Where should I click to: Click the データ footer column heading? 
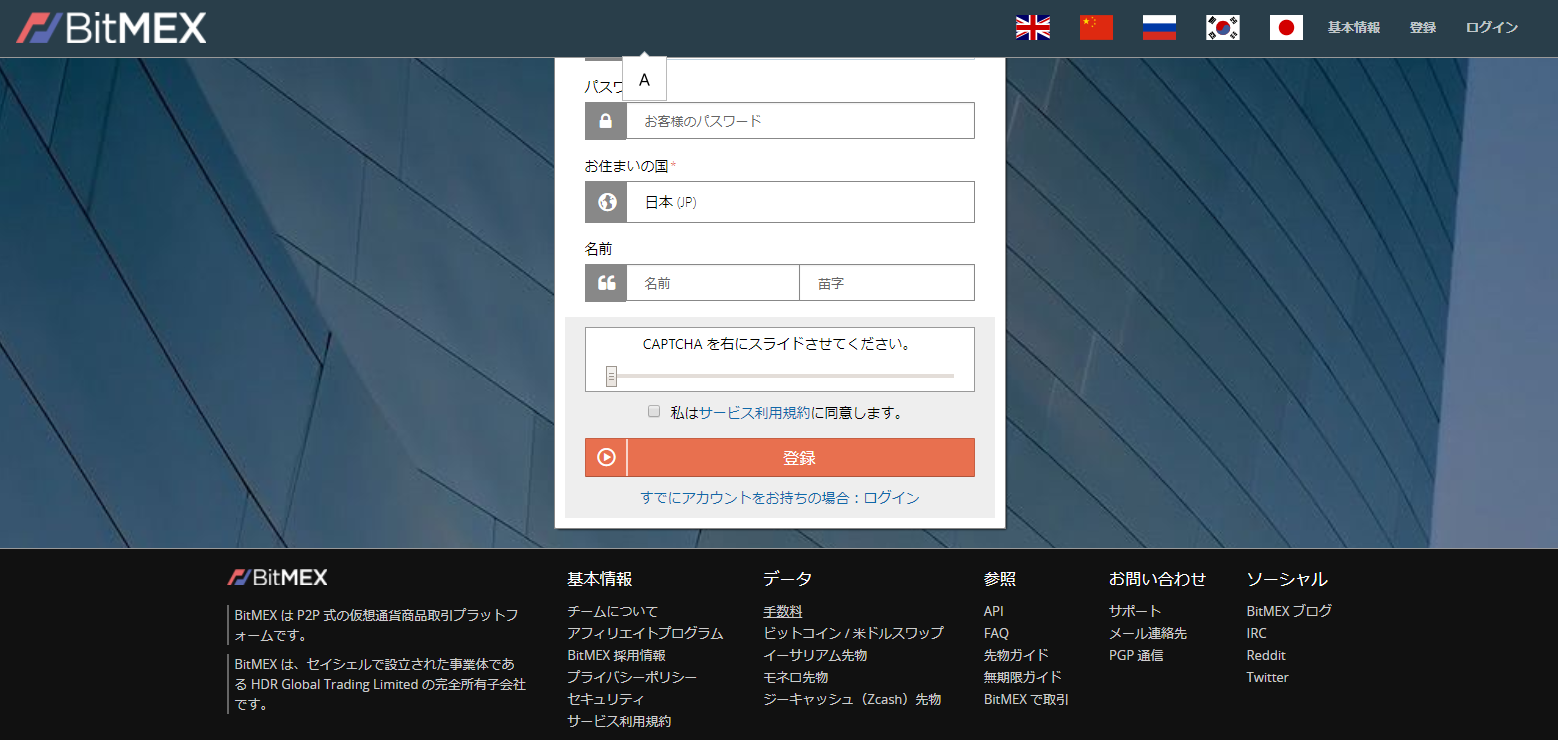(x=787, y=579)
